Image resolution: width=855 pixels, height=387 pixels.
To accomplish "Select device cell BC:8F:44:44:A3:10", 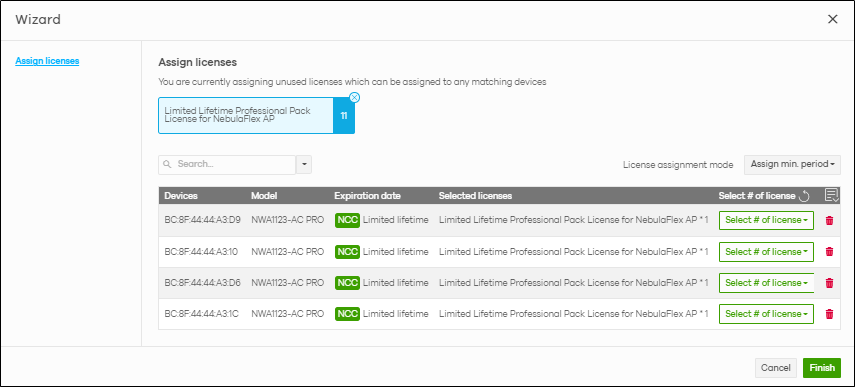I will click(x=201, y=251).
